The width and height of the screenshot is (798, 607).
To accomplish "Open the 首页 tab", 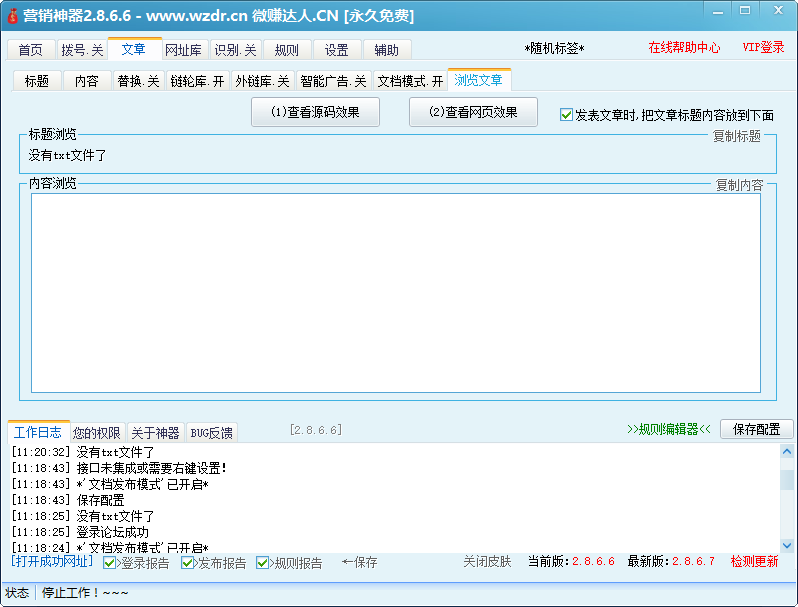I will (x=31, y=50).
